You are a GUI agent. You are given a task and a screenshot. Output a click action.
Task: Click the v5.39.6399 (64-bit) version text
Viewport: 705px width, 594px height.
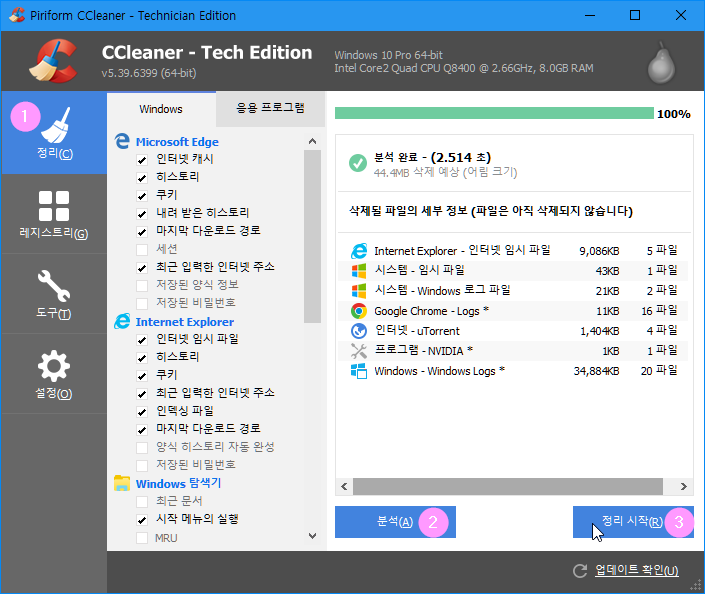pos(149,73)
